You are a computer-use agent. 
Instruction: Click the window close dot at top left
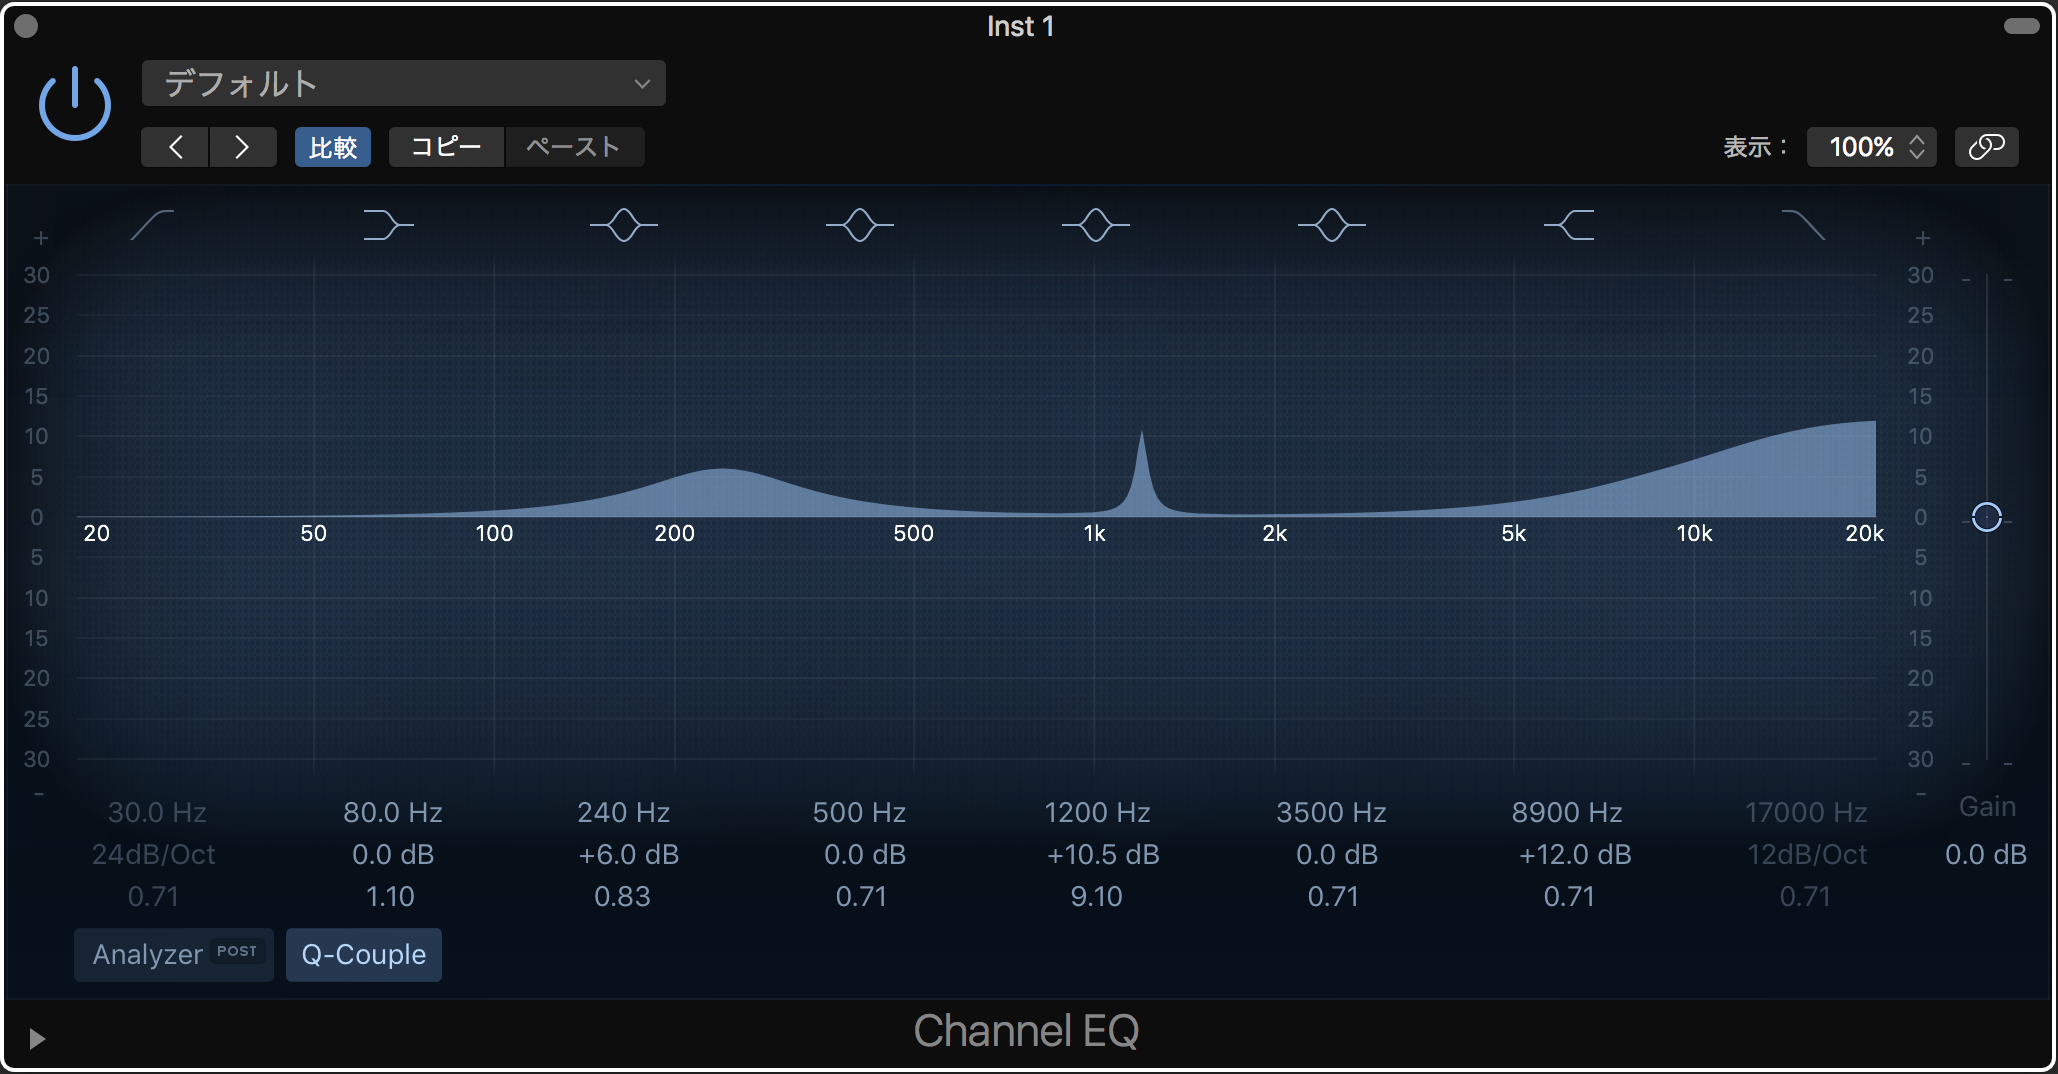tap(27, 26)
